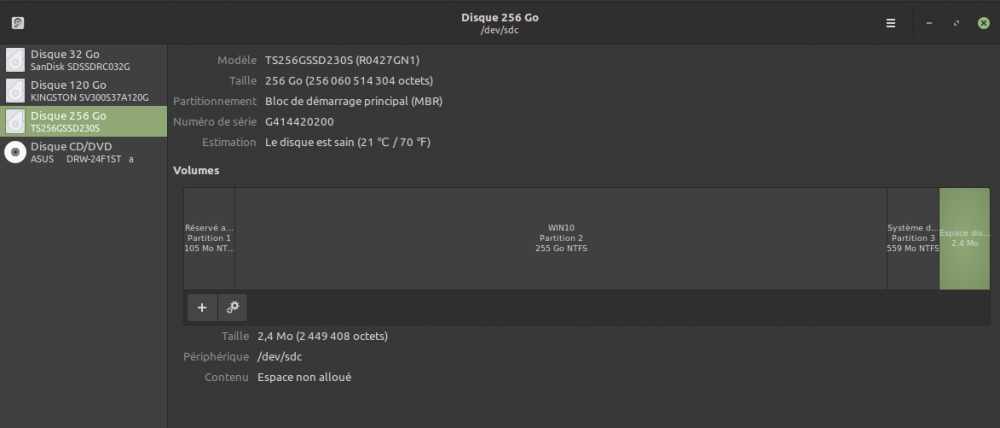Click the disk health status text
This screenshot has height=428, width=1000.
[x=348, y=142]
